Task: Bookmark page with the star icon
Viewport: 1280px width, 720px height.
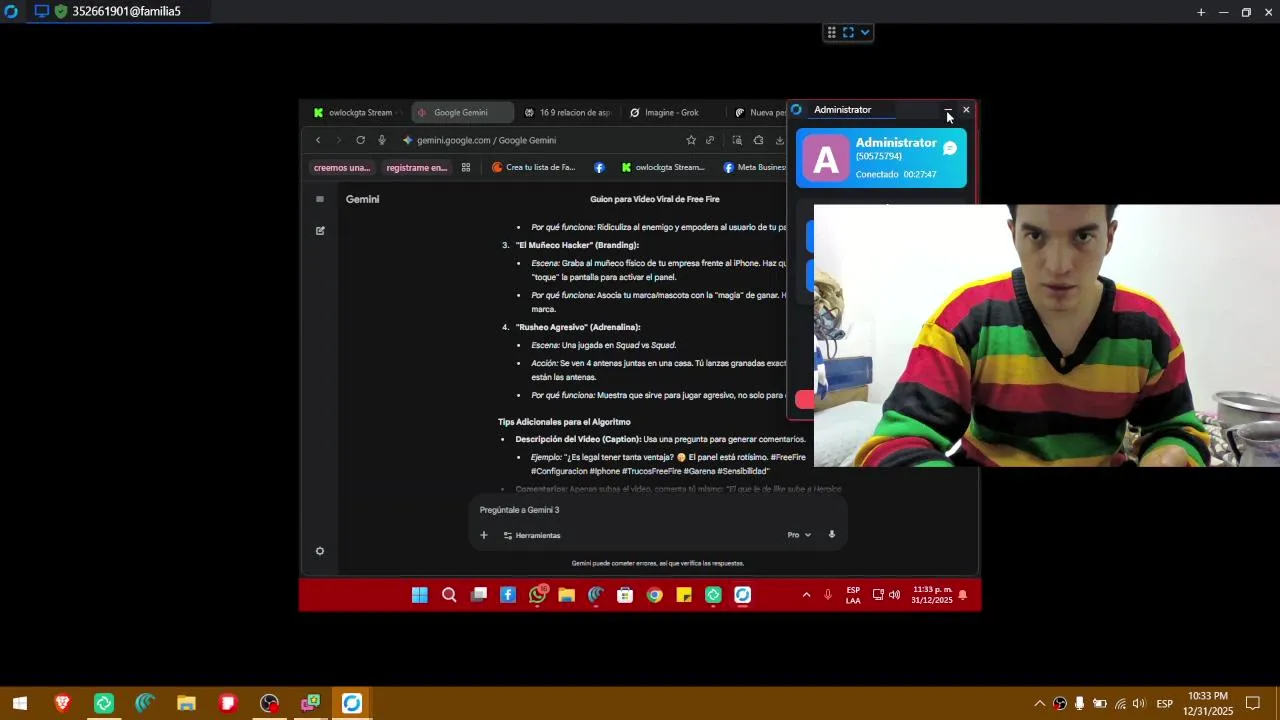Action: point(691,140)
